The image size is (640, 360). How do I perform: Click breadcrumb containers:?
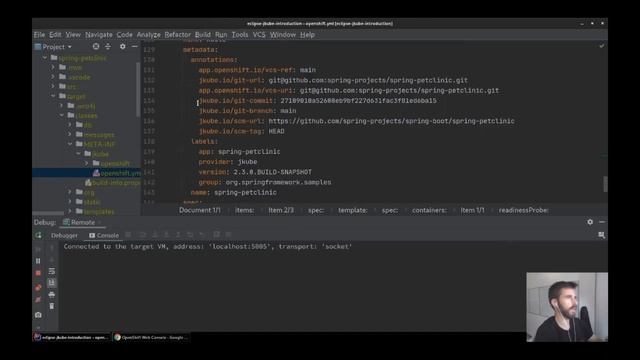429,210
